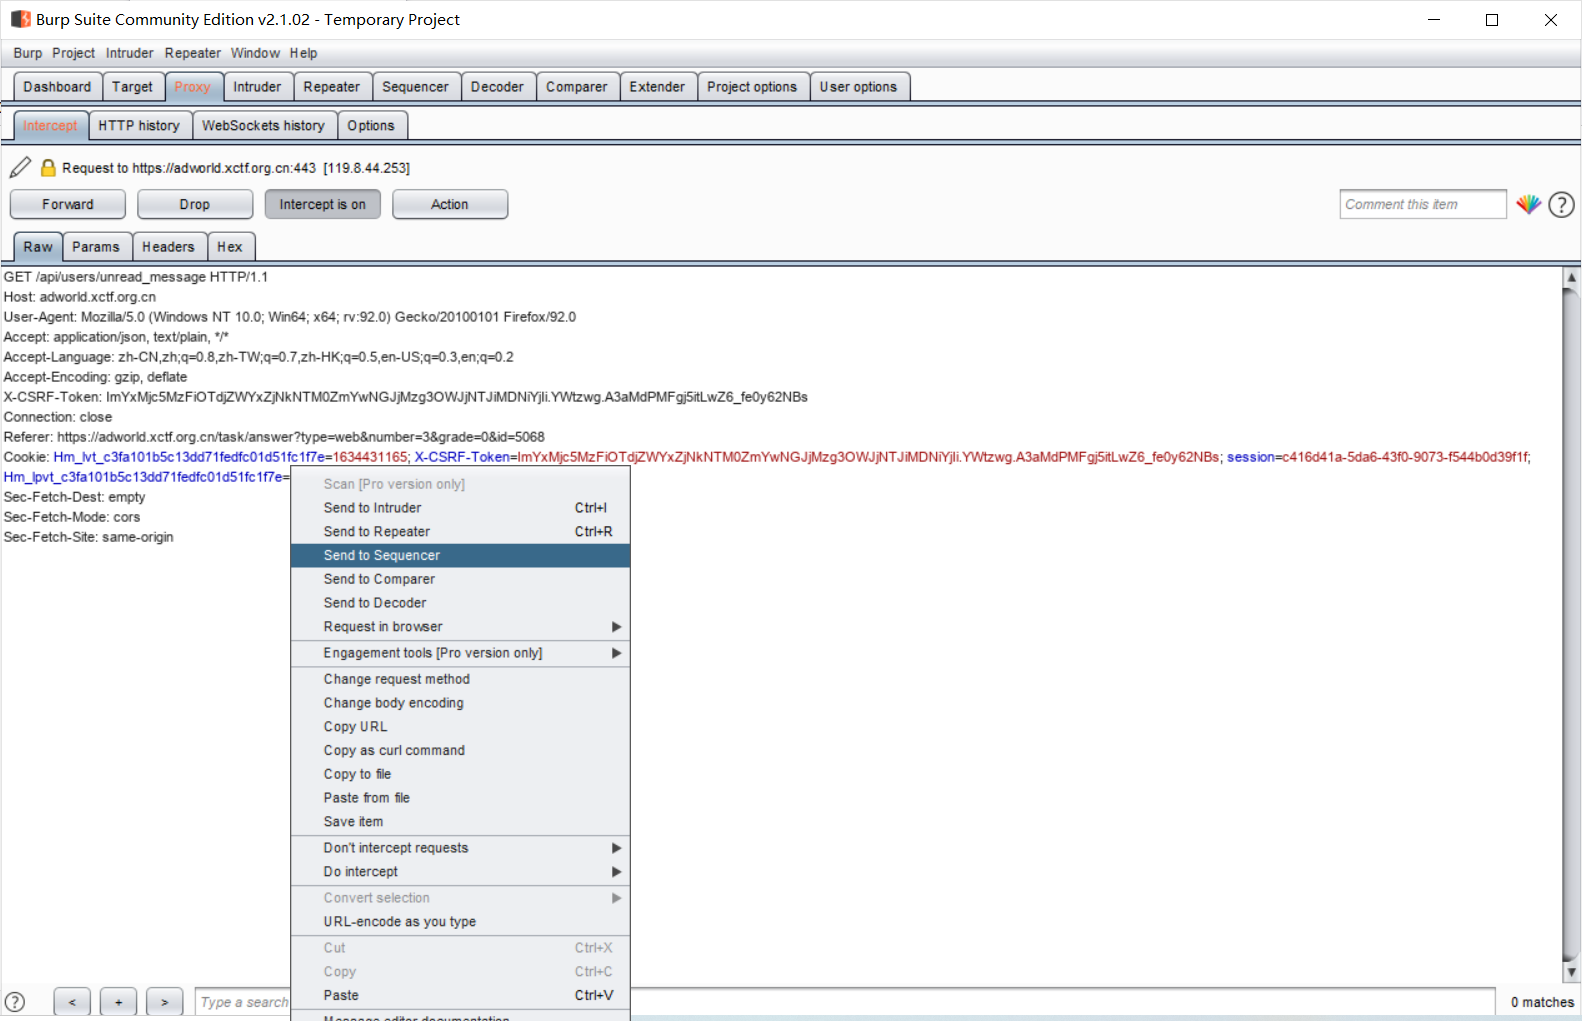Viewport: 1582px width, 1021px height.
Task: Open the Window menu
Action: click(x=255, y=53)
